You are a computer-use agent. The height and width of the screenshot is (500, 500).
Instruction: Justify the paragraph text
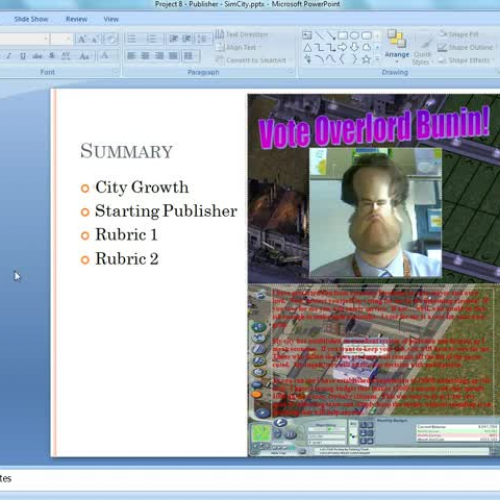(173, 56)
